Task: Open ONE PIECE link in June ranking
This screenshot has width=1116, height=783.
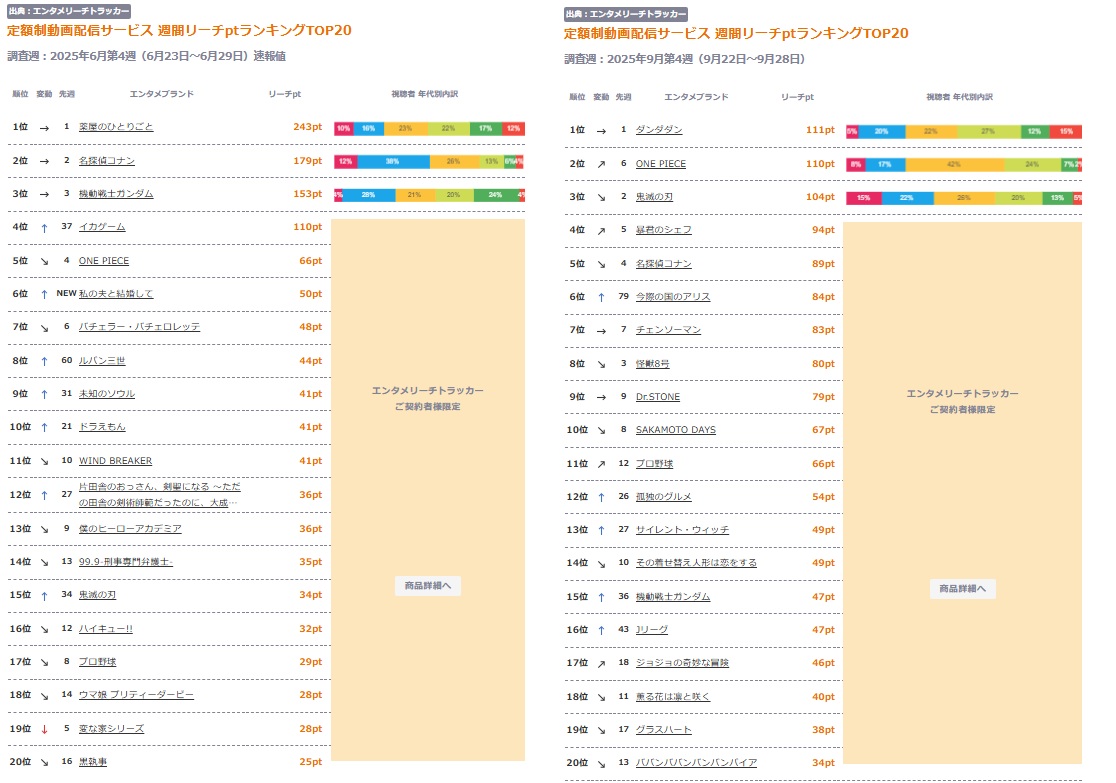Action: (x=103, y=261)
